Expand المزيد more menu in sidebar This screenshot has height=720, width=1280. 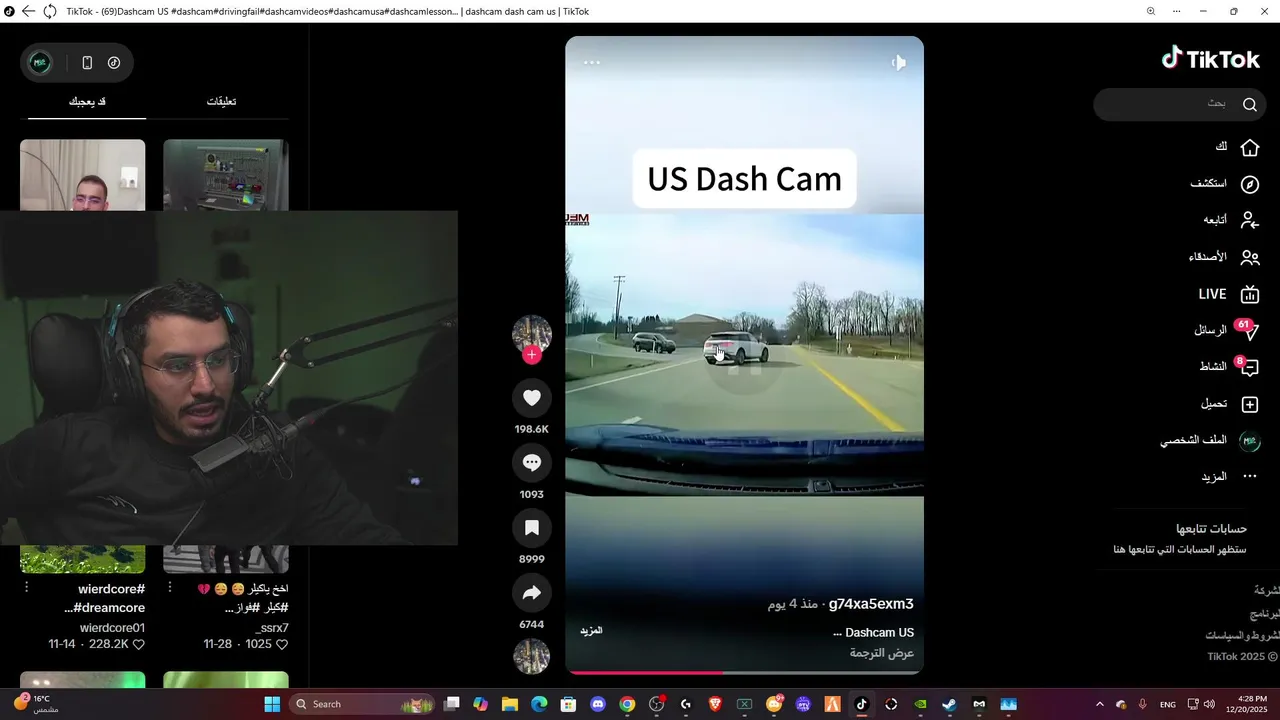pyautogui.click(x=1229, y=477)
